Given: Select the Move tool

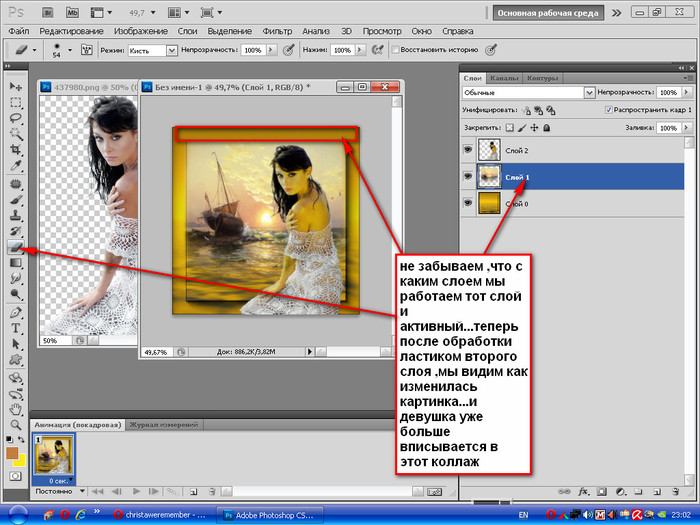Looking at the screenshot, I should click(16, 86).
